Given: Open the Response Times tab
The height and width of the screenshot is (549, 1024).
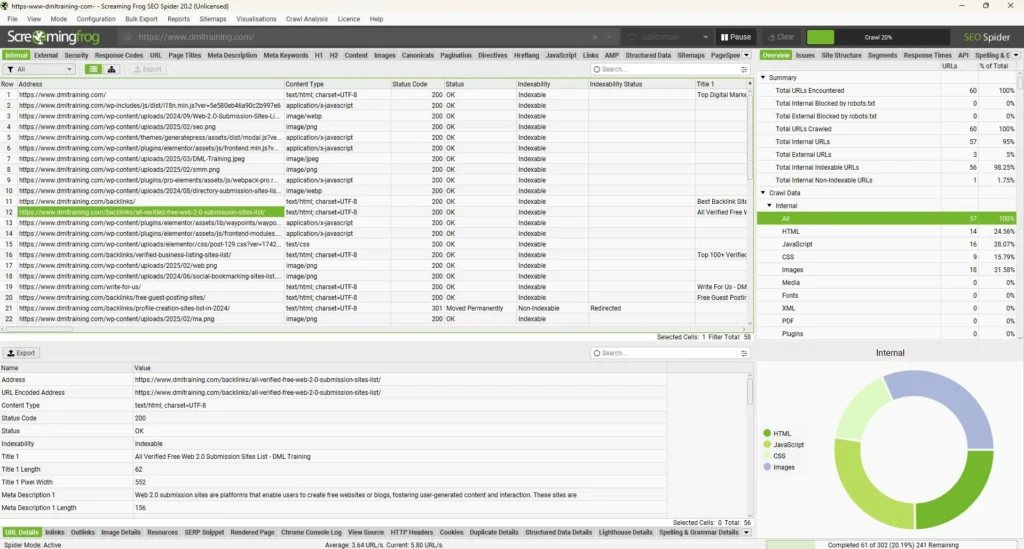Looking at the screenshot, I should [927, 55].
